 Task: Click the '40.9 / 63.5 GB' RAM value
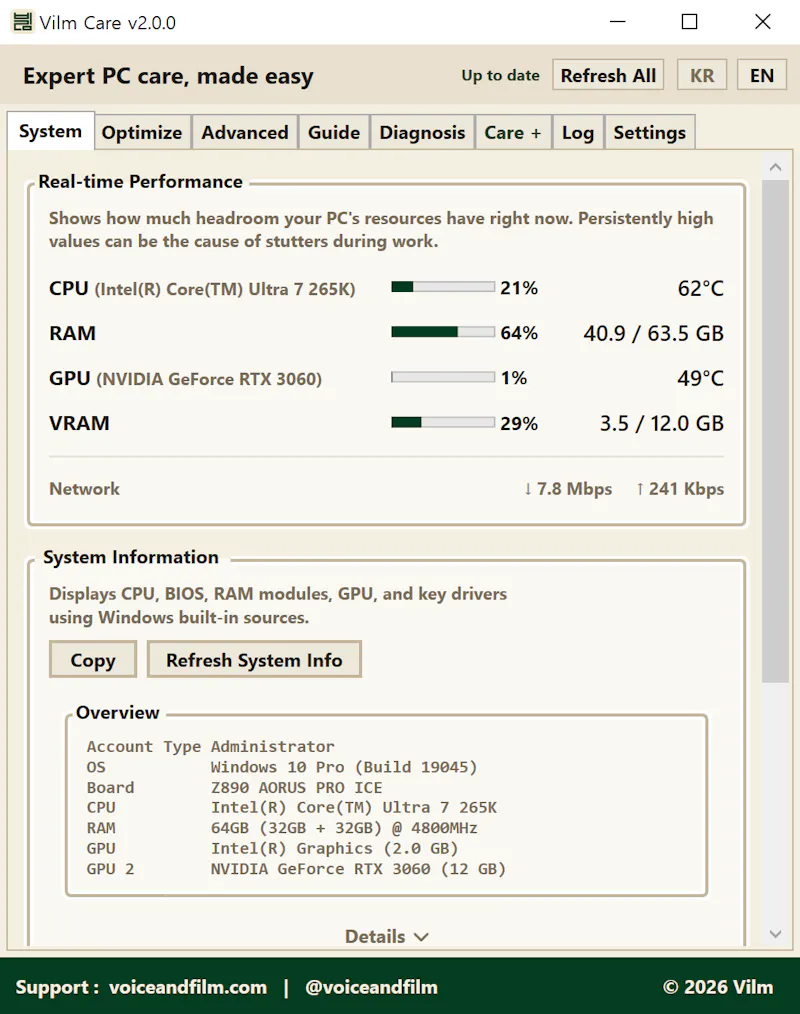click(x=653, y=333)
